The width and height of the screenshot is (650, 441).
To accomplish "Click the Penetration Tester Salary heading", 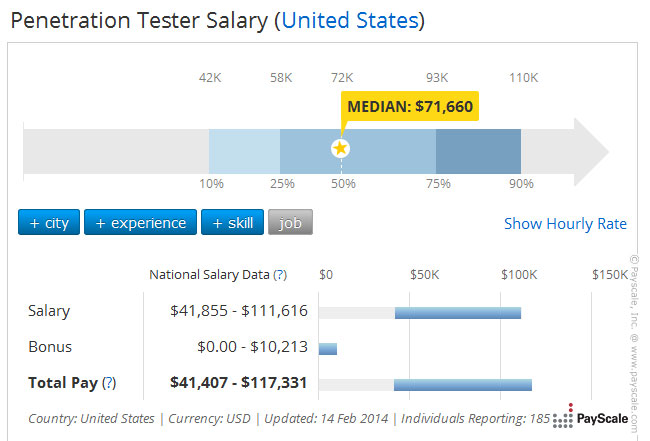I will [x=138, y=20].
